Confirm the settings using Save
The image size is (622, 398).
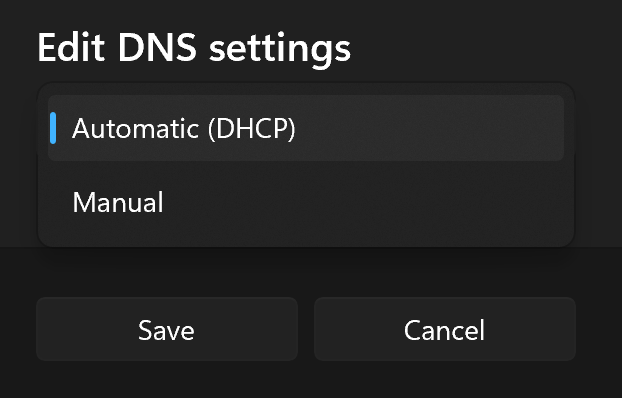167,329
